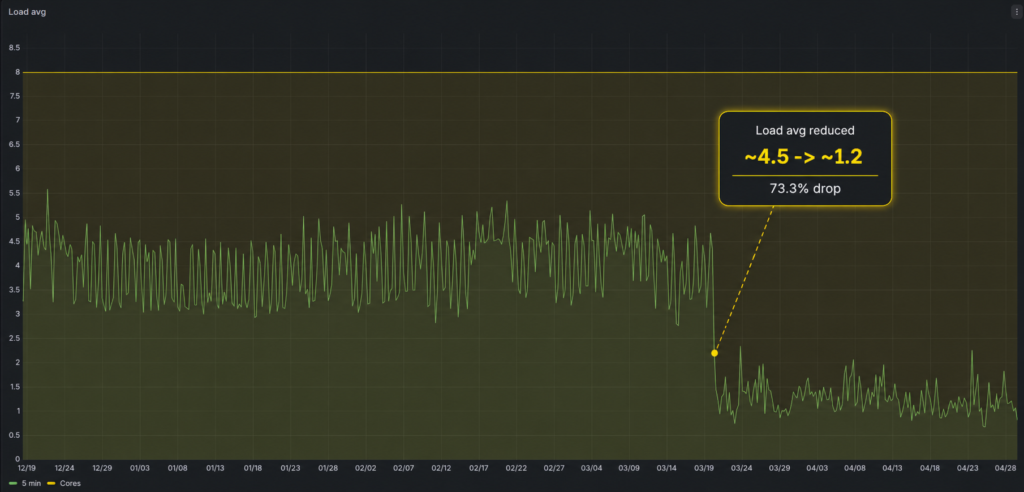The width and height of the screenshot is (1024, 492).
Task: Open the Load avg panel title menu
Action: point(27,12)
